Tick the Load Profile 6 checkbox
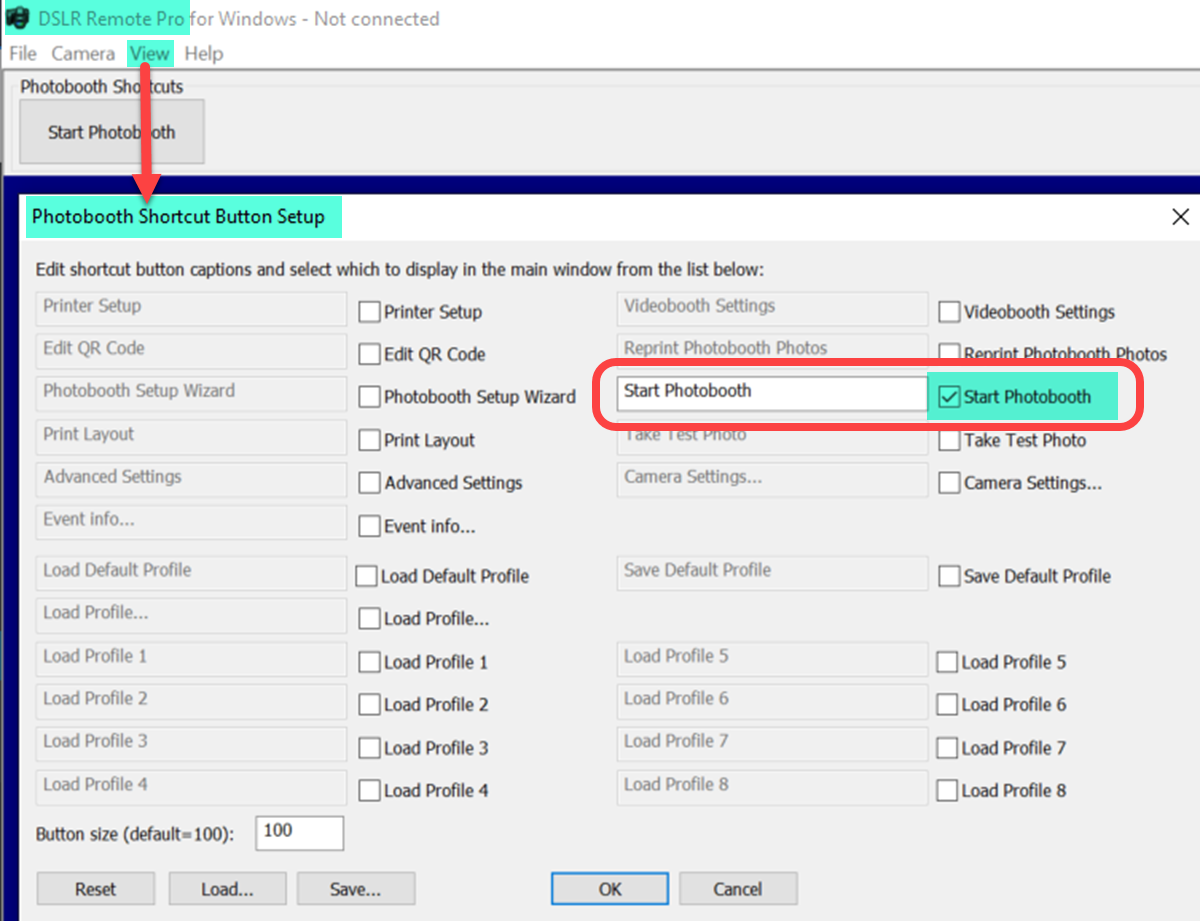 (x=947, y=706)
